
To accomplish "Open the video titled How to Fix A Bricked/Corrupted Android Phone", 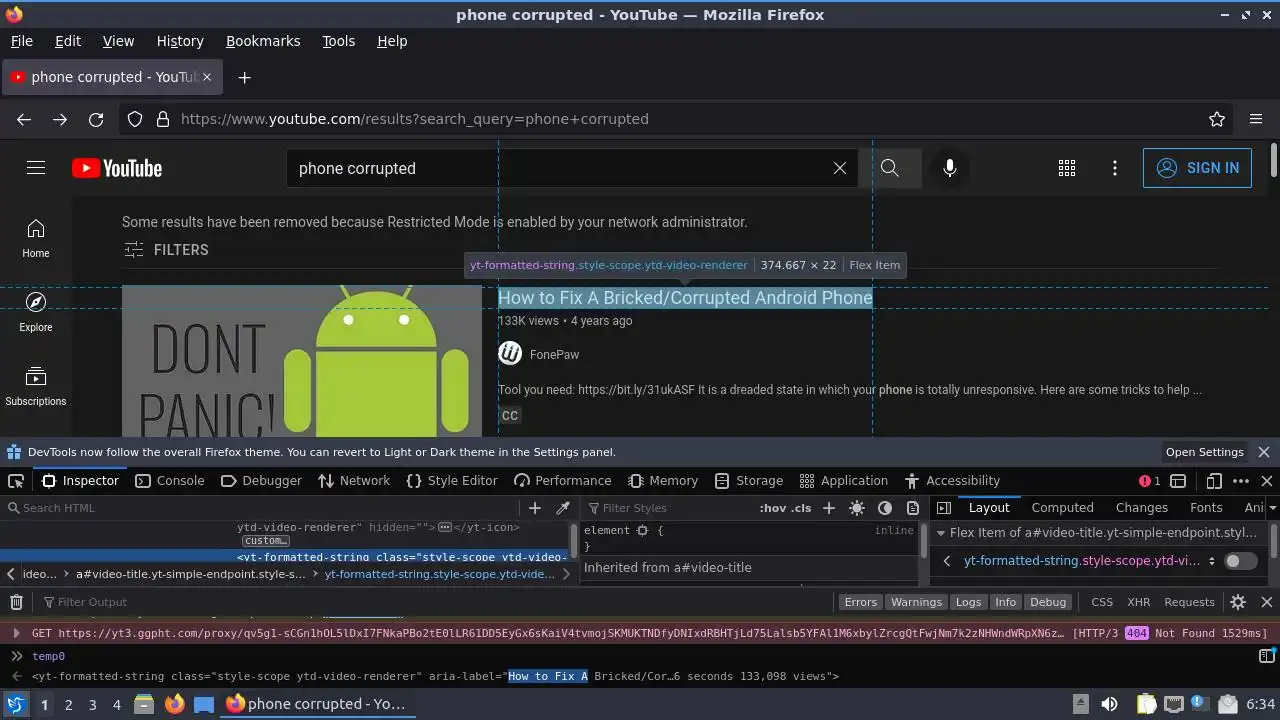I will 685,298.
